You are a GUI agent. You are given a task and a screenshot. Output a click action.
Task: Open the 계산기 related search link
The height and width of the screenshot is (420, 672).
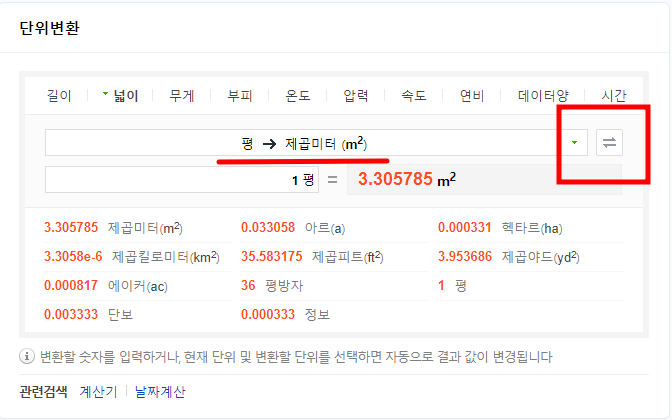click(98, 391)
